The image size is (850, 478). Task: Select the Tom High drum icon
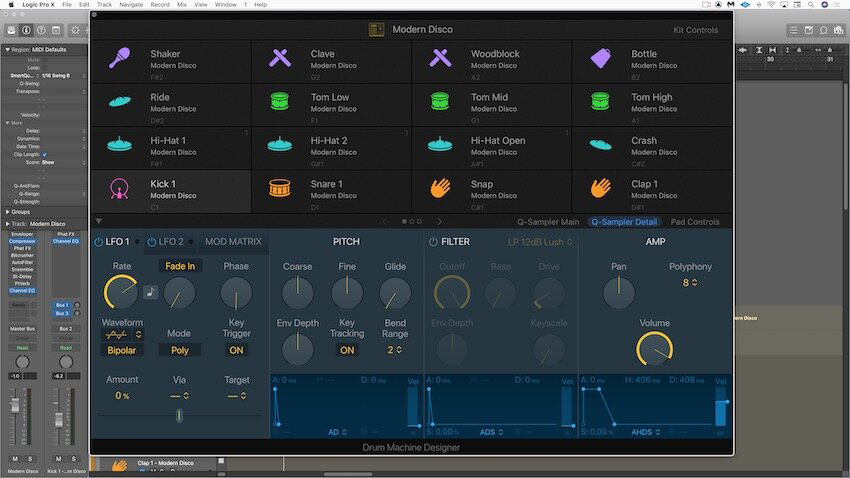click(x=601, y=101)
